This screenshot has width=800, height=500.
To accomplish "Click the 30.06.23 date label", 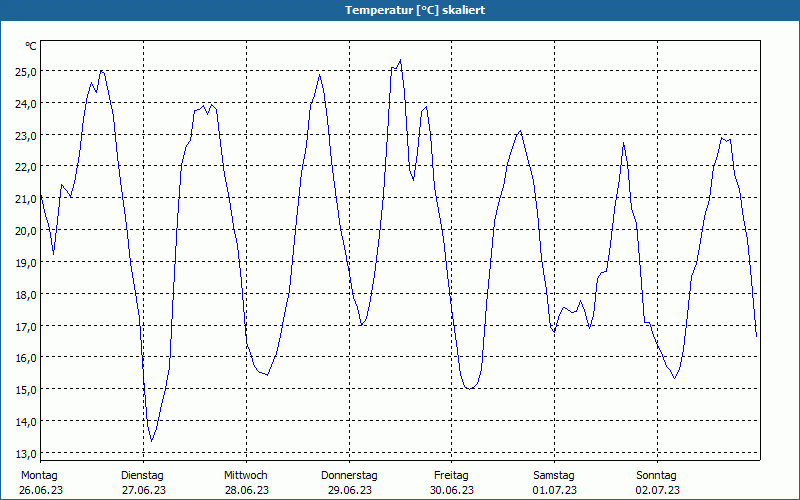I will click(451, 490).
